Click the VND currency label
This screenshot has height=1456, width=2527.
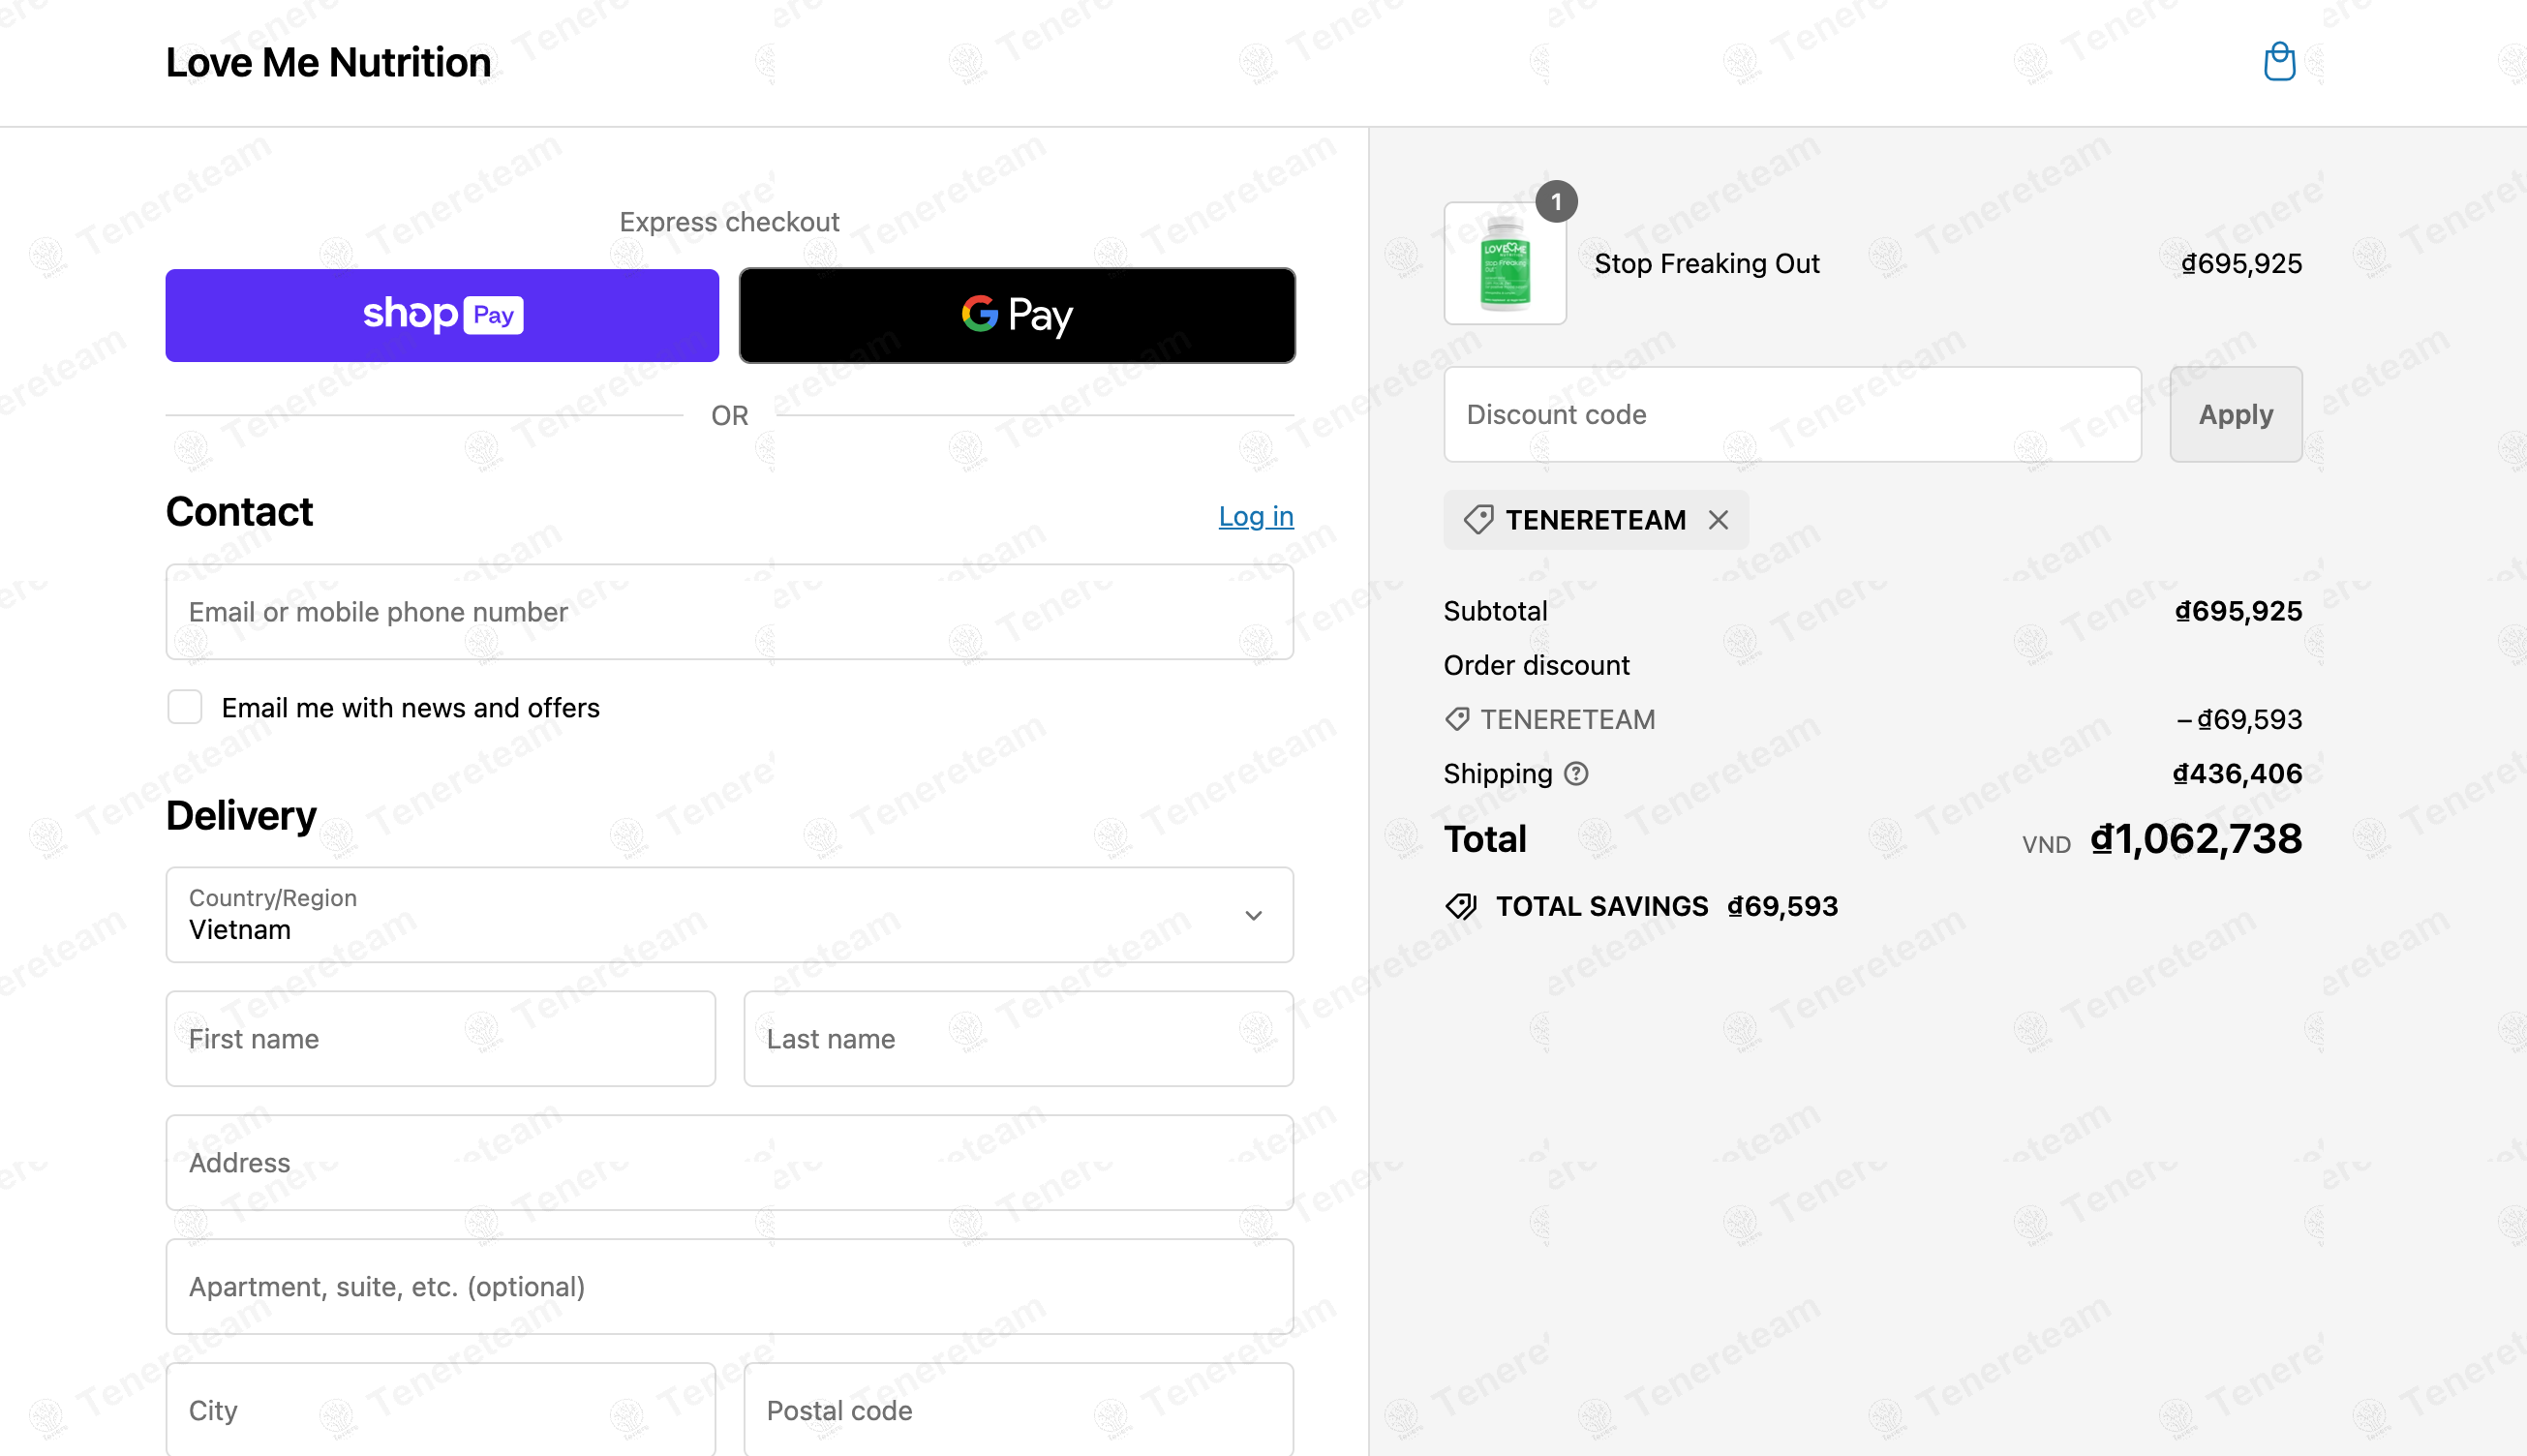tap(2046, 845)
